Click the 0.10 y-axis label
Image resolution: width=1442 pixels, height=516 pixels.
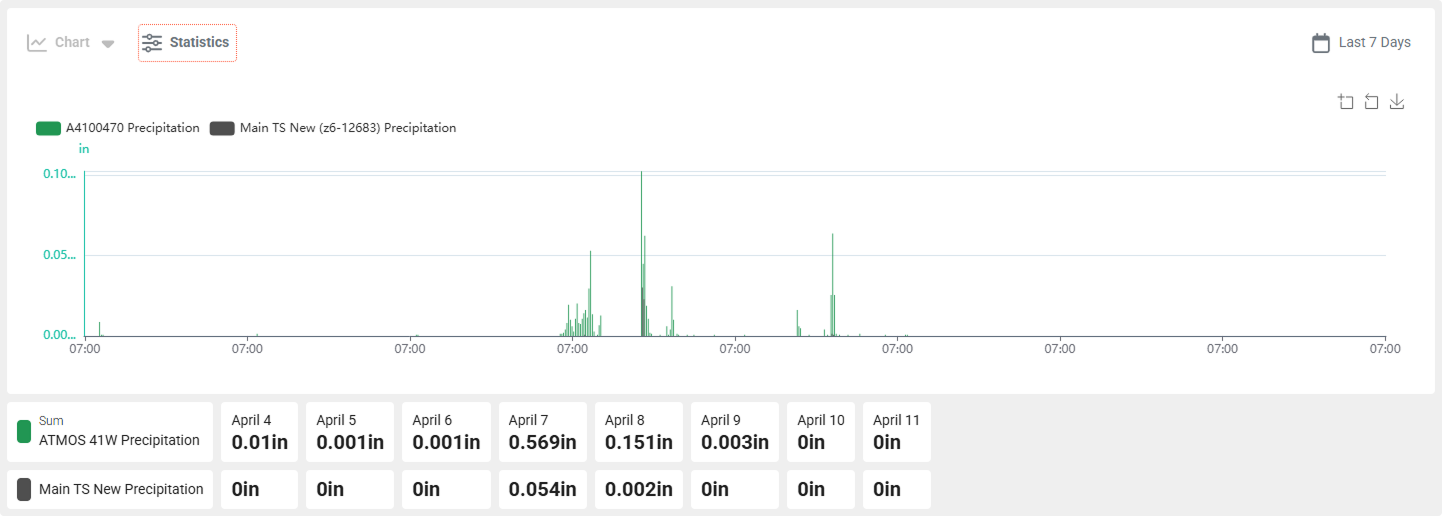(59, 174)
